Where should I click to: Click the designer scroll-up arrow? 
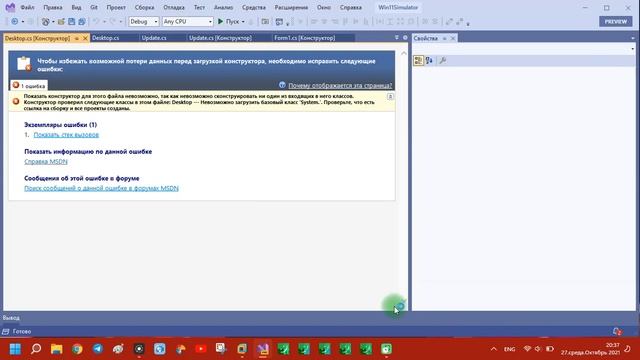coord(404,53)
